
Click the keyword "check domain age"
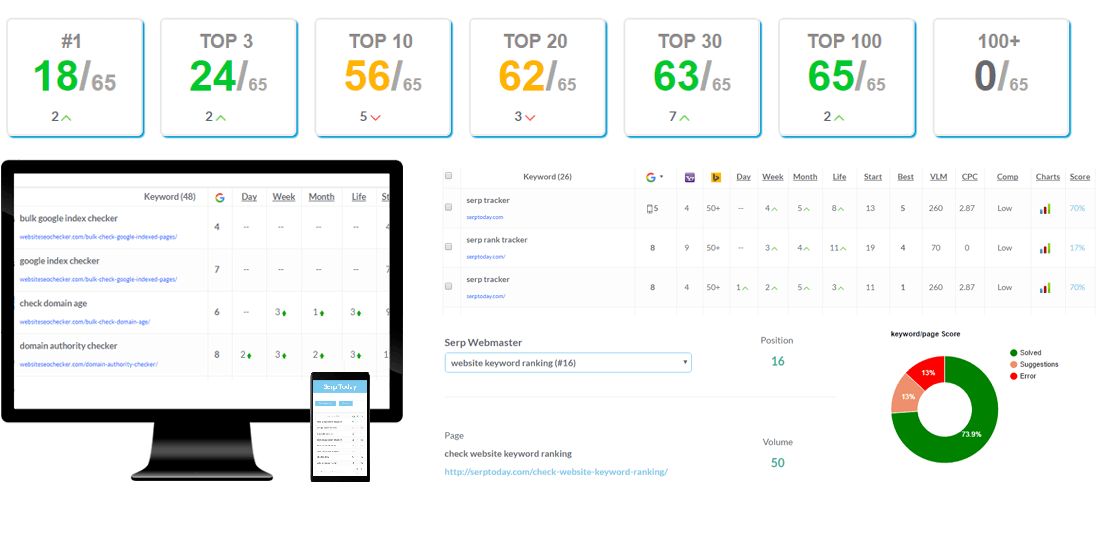[x=53, y=304]
